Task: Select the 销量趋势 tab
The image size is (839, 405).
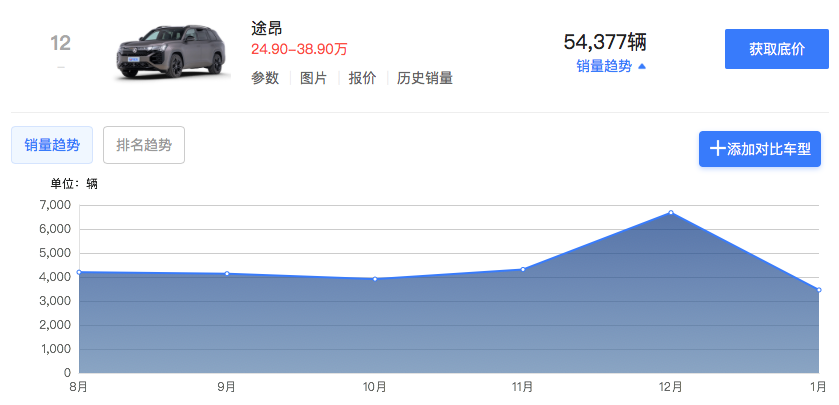Action: pos(52,145)
